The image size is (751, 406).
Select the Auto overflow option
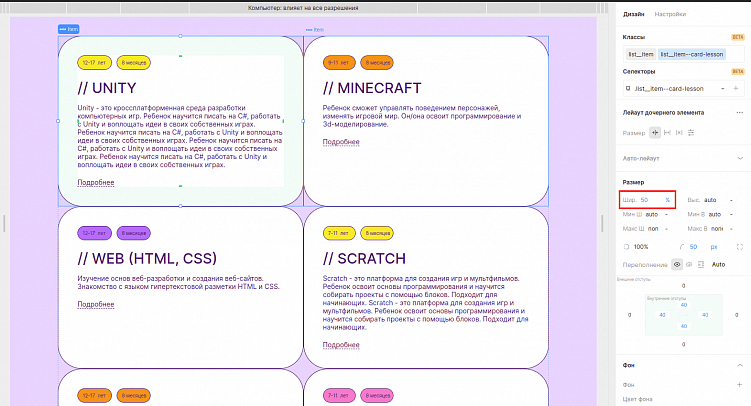(x=718, y=264)
